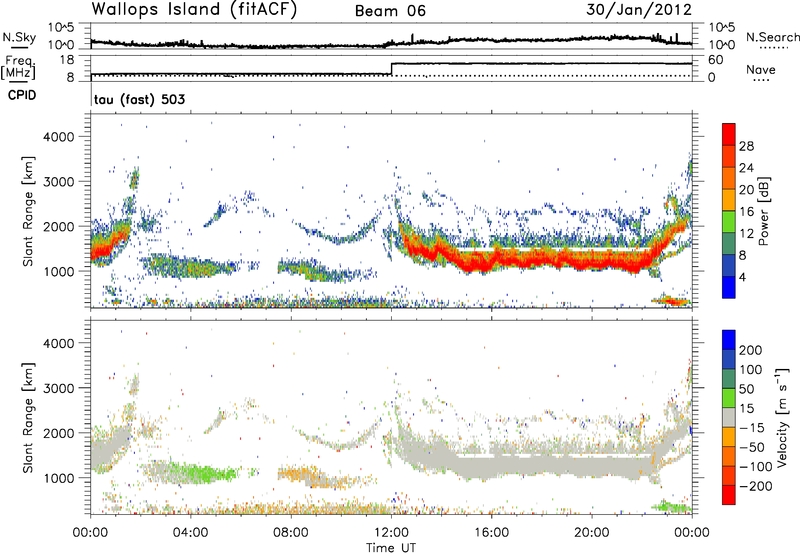800x554 pixels.
Task: Click the '08:00' time axis tick label
Action: 291,533
